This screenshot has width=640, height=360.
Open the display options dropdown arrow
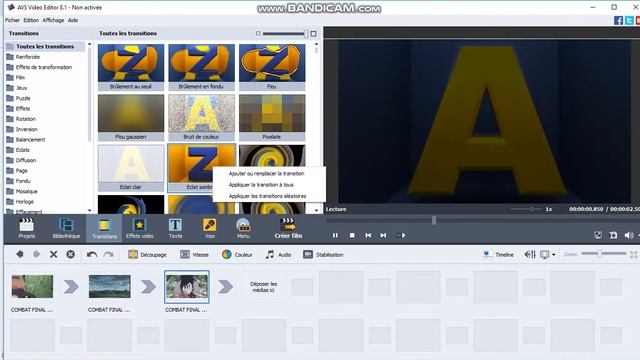[x=553, y=255]
